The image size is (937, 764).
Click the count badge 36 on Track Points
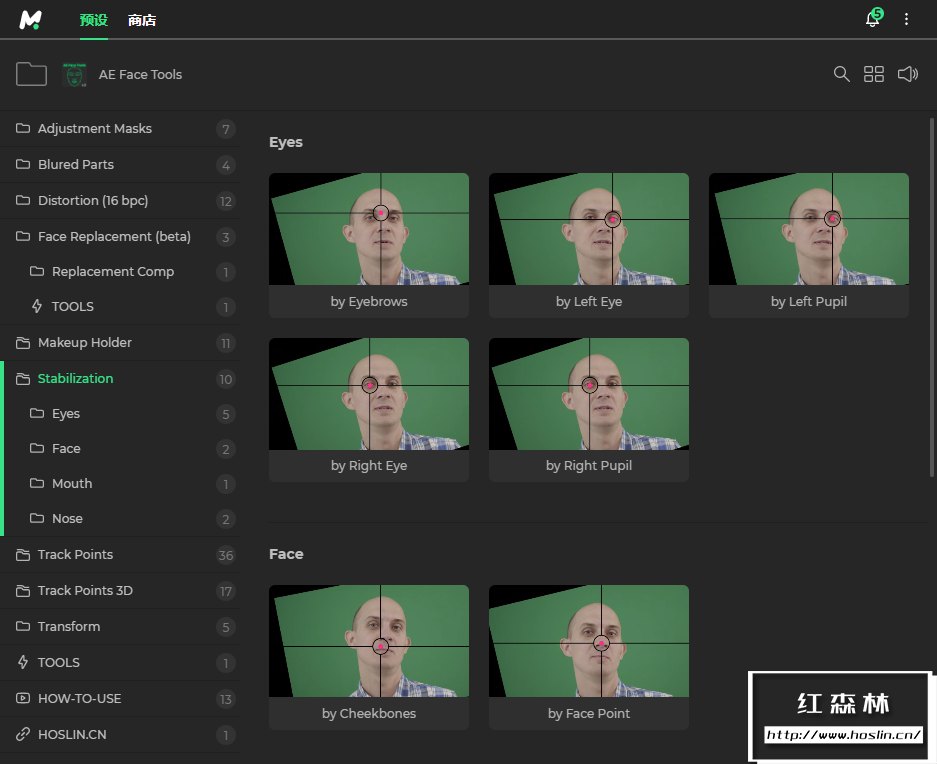tap(225, 555)
